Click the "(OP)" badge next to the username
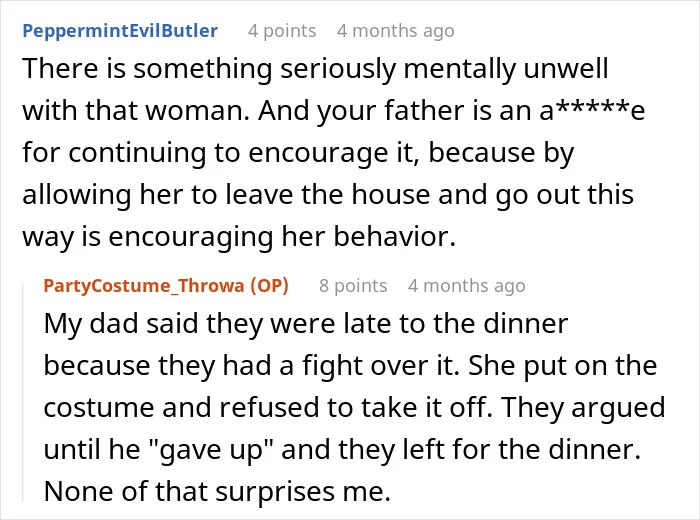 (x=269, y=286)
